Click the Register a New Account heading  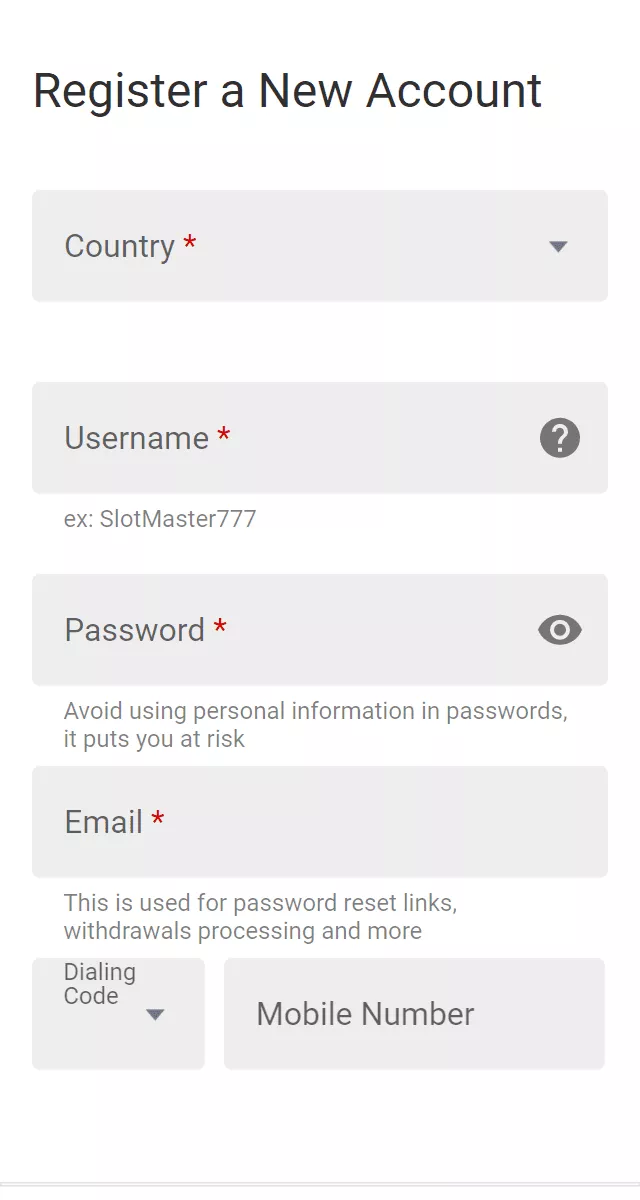click(x=288, y=91)
